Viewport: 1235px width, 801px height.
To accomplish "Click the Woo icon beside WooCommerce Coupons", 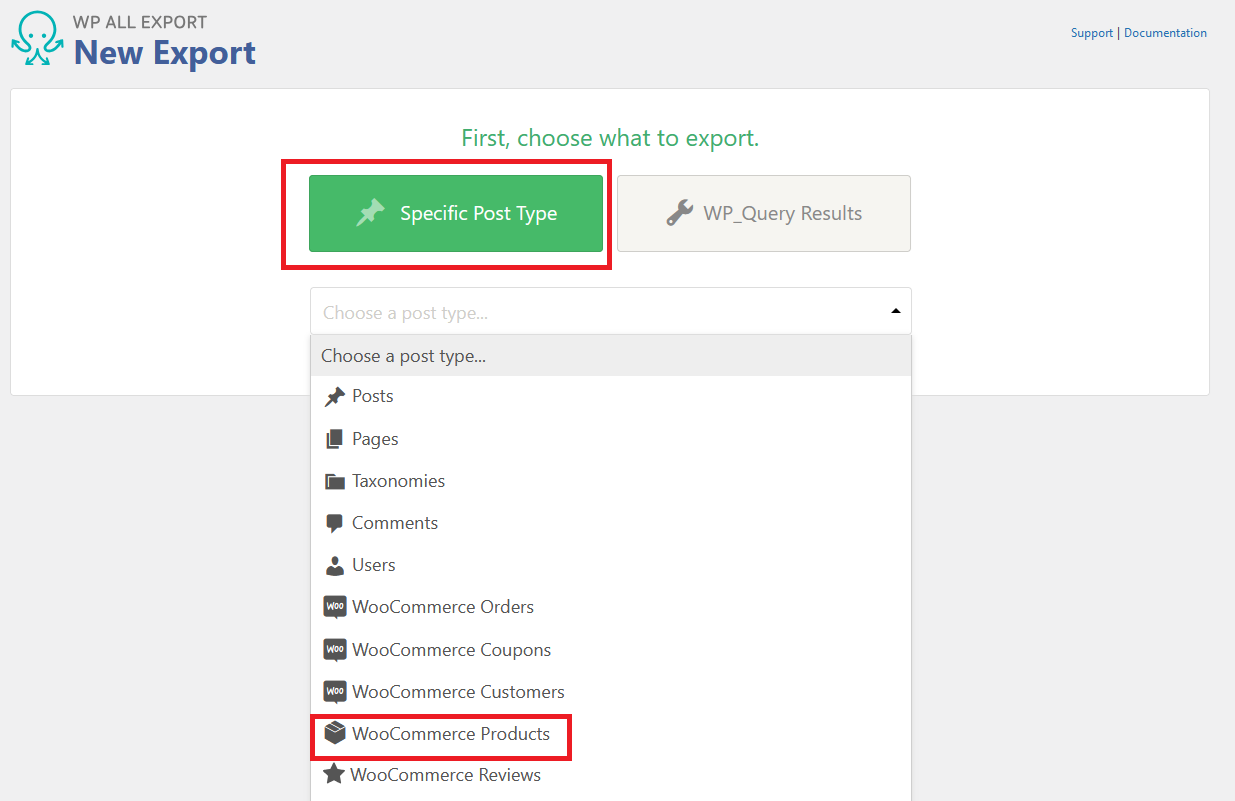I will coord(335,650).
